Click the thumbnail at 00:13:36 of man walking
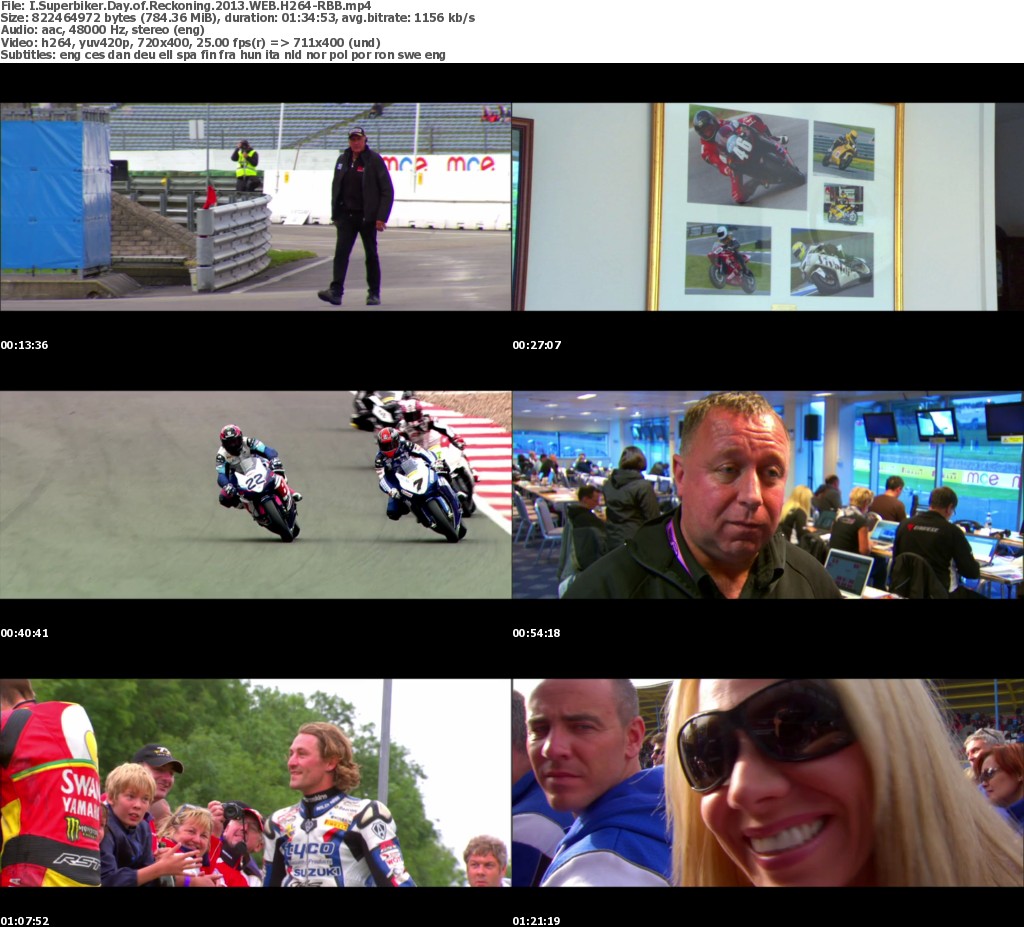1024x927 pixels. [255, 206]
